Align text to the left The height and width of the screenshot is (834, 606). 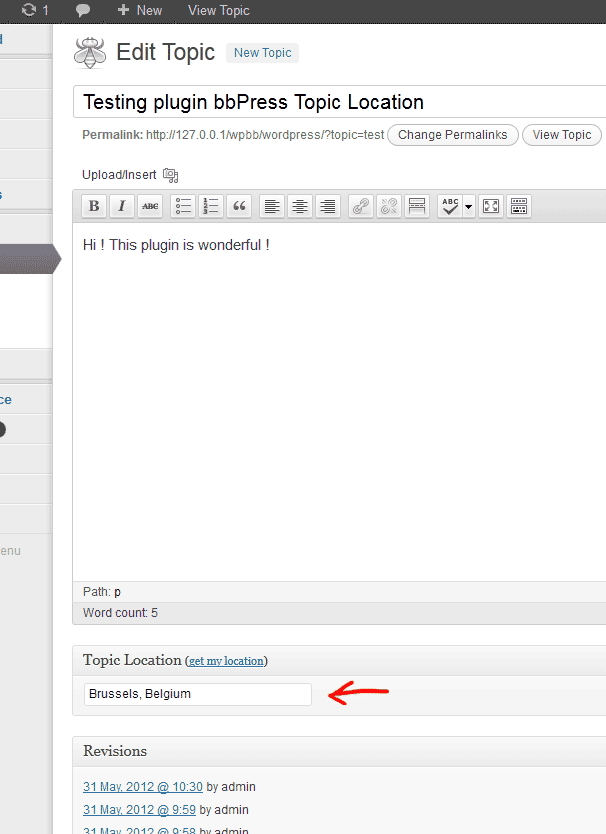(272, 206)
